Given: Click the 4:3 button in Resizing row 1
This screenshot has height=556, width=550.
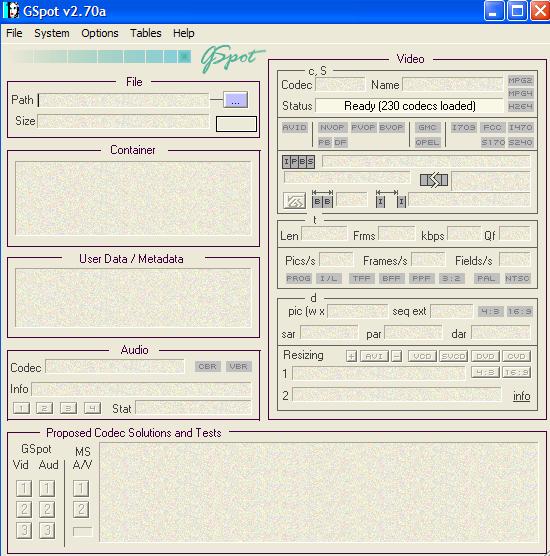Looking at the screenshot, I should [x=485, y=372].
